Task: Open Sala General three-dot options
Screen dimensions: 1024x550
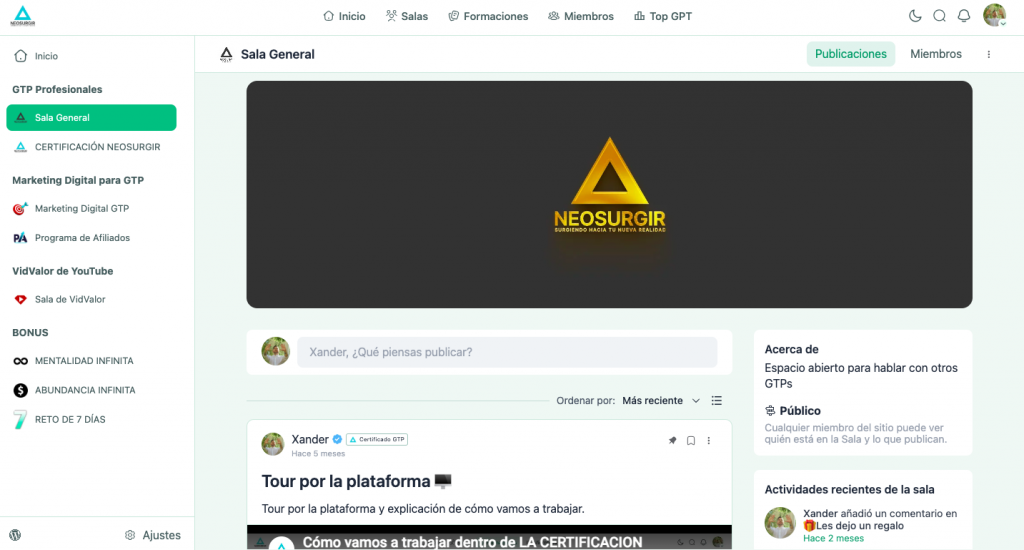Action: click(x=989, y=54)
